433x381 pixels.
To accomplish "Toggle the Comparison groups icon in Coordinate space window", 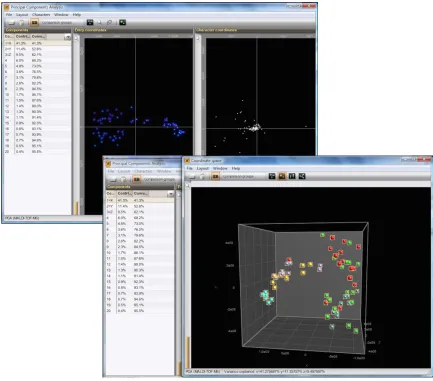I will 215,176.
